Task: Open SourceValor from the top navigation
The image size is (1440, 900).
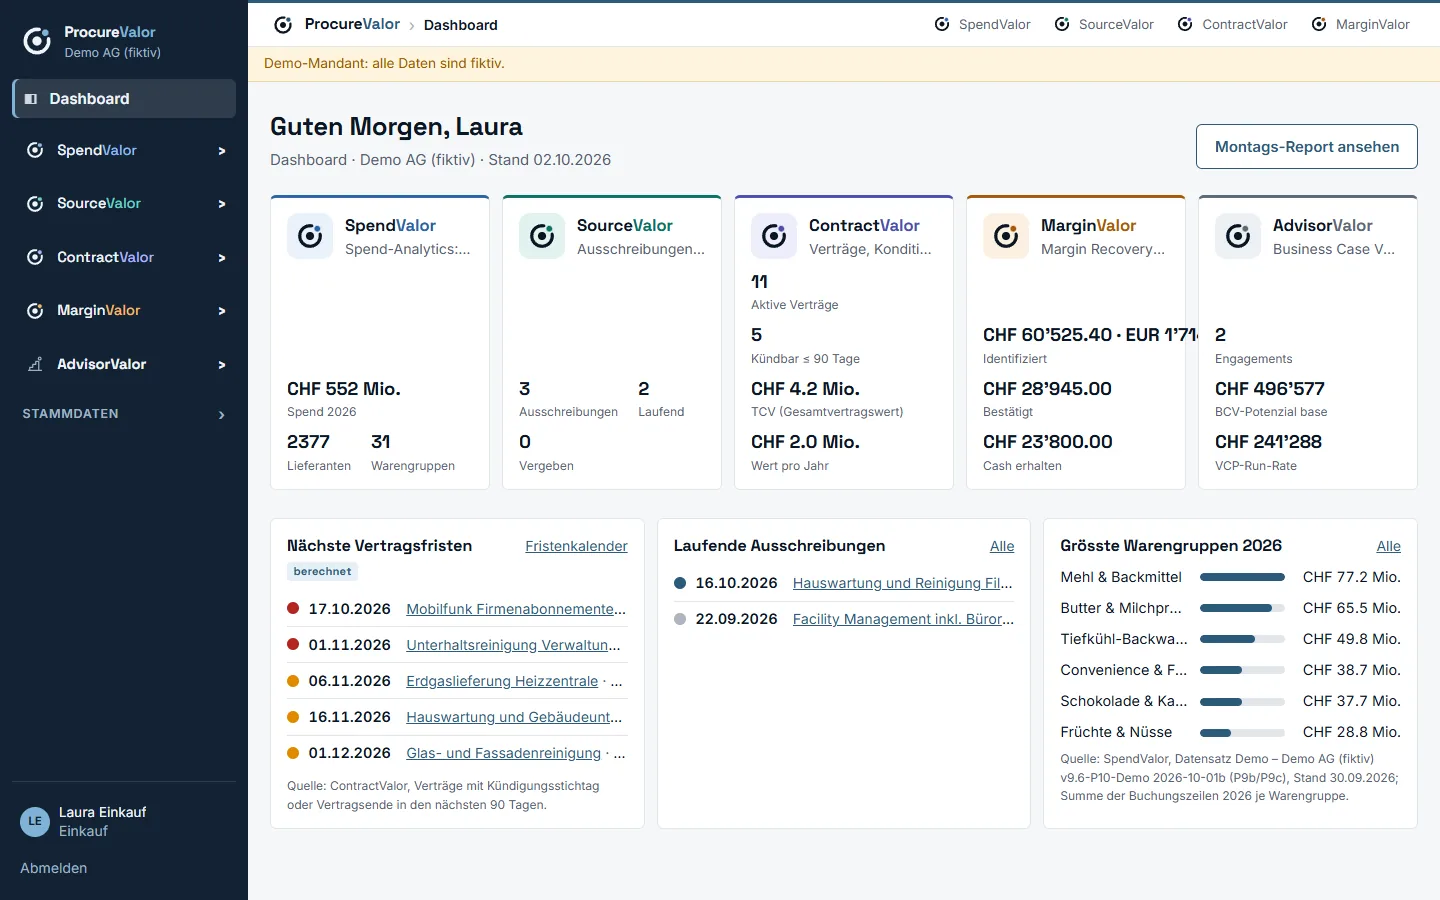Action: coord(1104,24)
